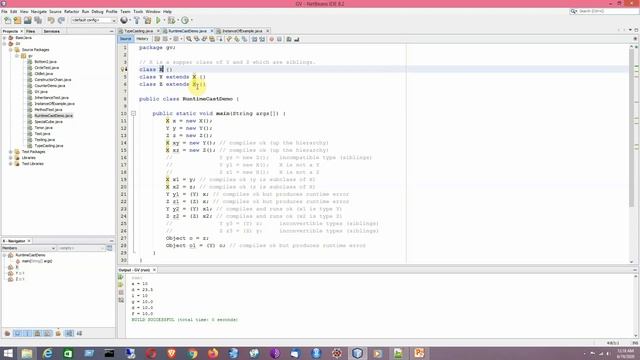Screen dimensions: 640x360
Task: Open Brave browser from taskbar
Action: coord(171,353)
